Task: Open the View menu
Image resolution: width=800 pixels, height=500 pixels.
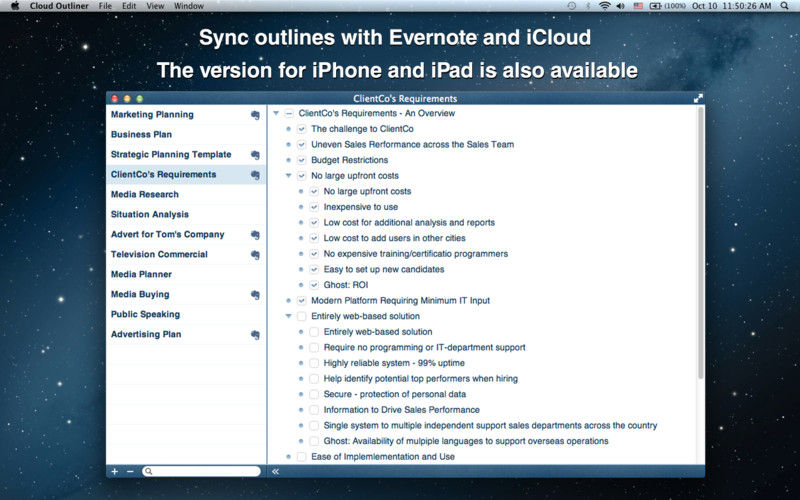Action: click(155, 6)
